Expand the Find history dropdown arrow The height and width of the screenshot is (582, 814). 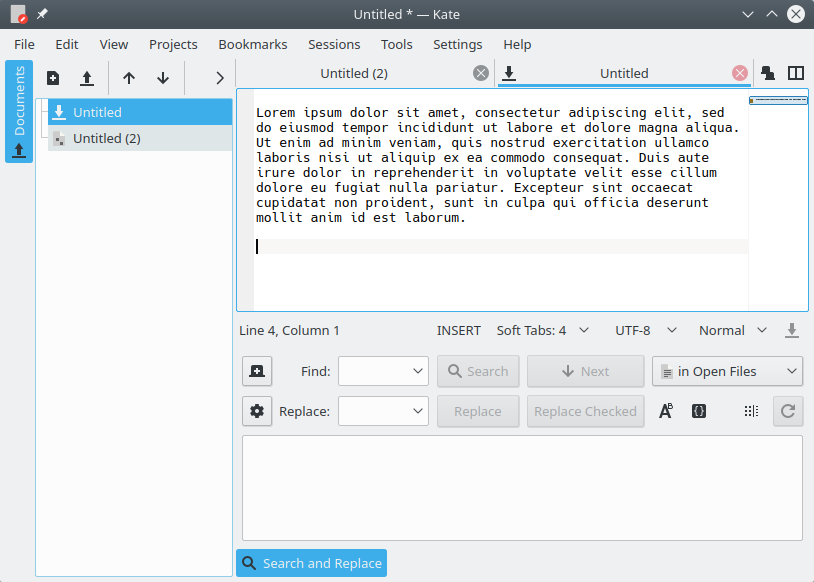pyautogui.click(x=418, y=371)
